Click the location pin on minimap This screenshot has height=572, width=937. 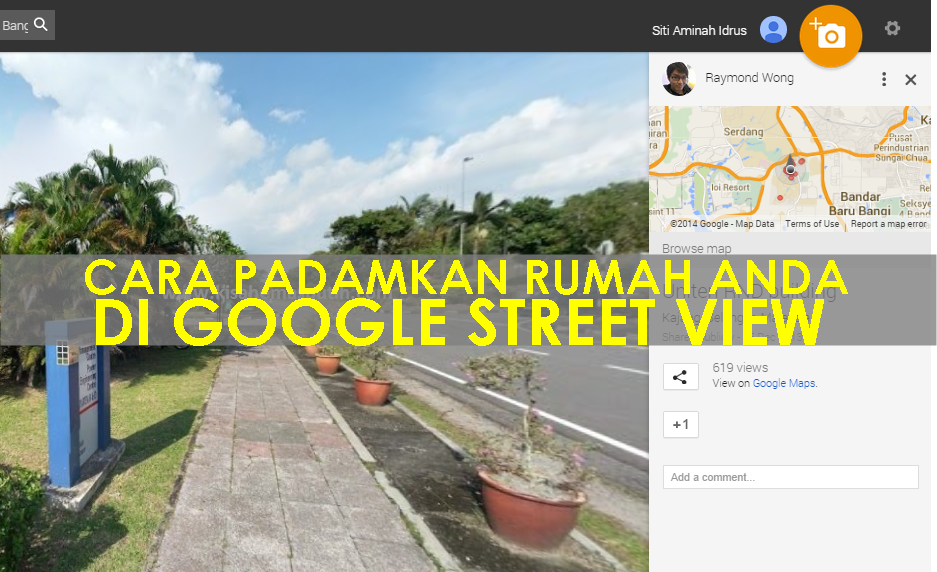point(790,164)
